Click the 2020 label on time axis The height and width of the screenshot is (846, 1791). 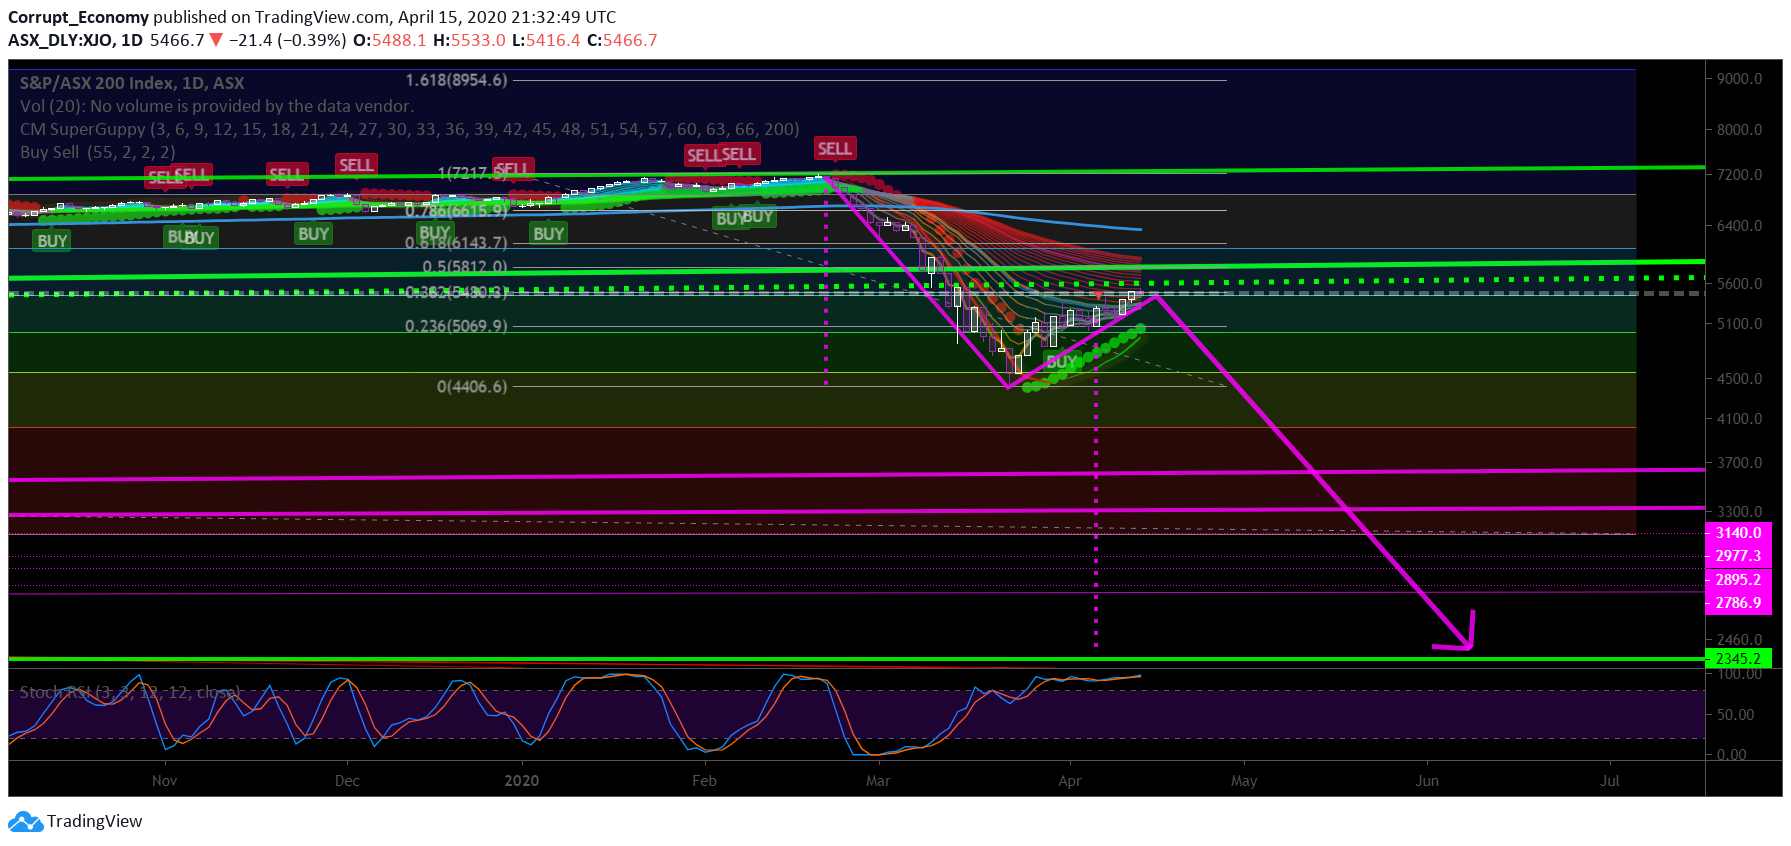[521, 781]
